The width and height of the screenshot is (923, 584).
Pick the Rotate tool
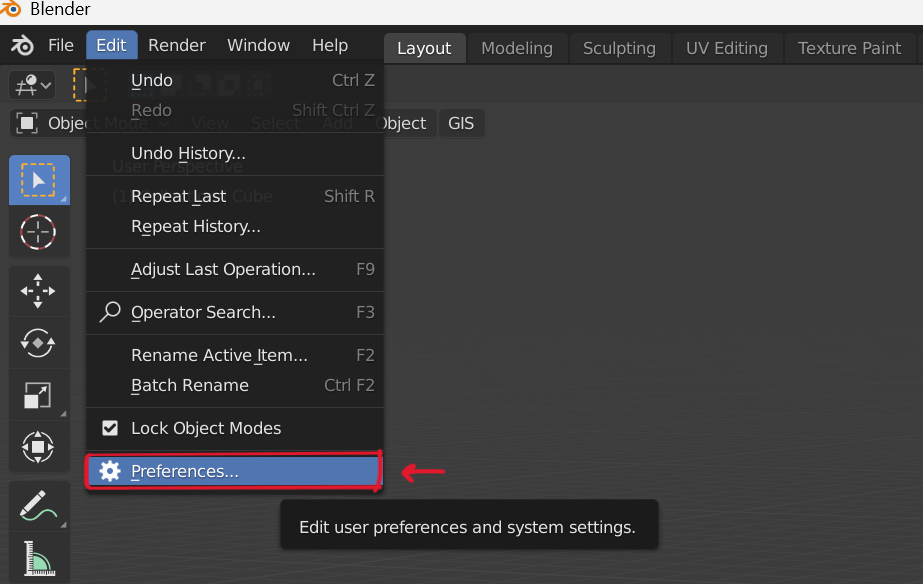39,343
